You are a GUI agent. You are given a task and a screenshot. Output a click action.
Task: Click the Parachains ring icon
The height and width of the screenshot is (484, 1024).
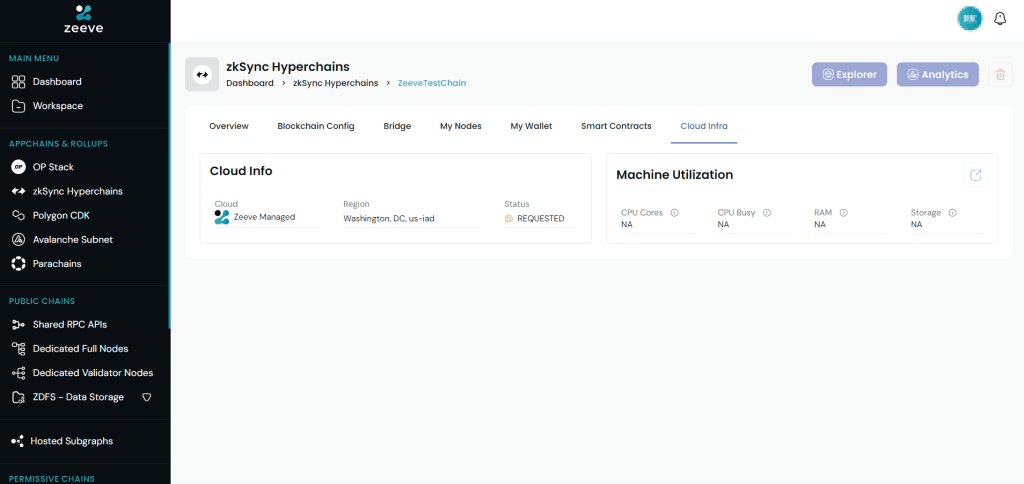point(18,264)
